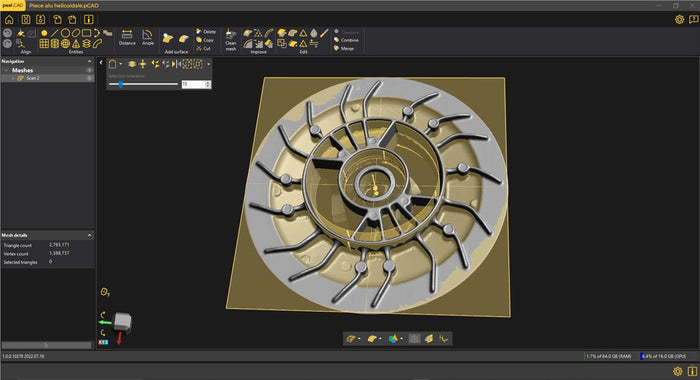Expand the Scan 2 tree node
Screen dimensions: 700x380
[x=13, y=78]
